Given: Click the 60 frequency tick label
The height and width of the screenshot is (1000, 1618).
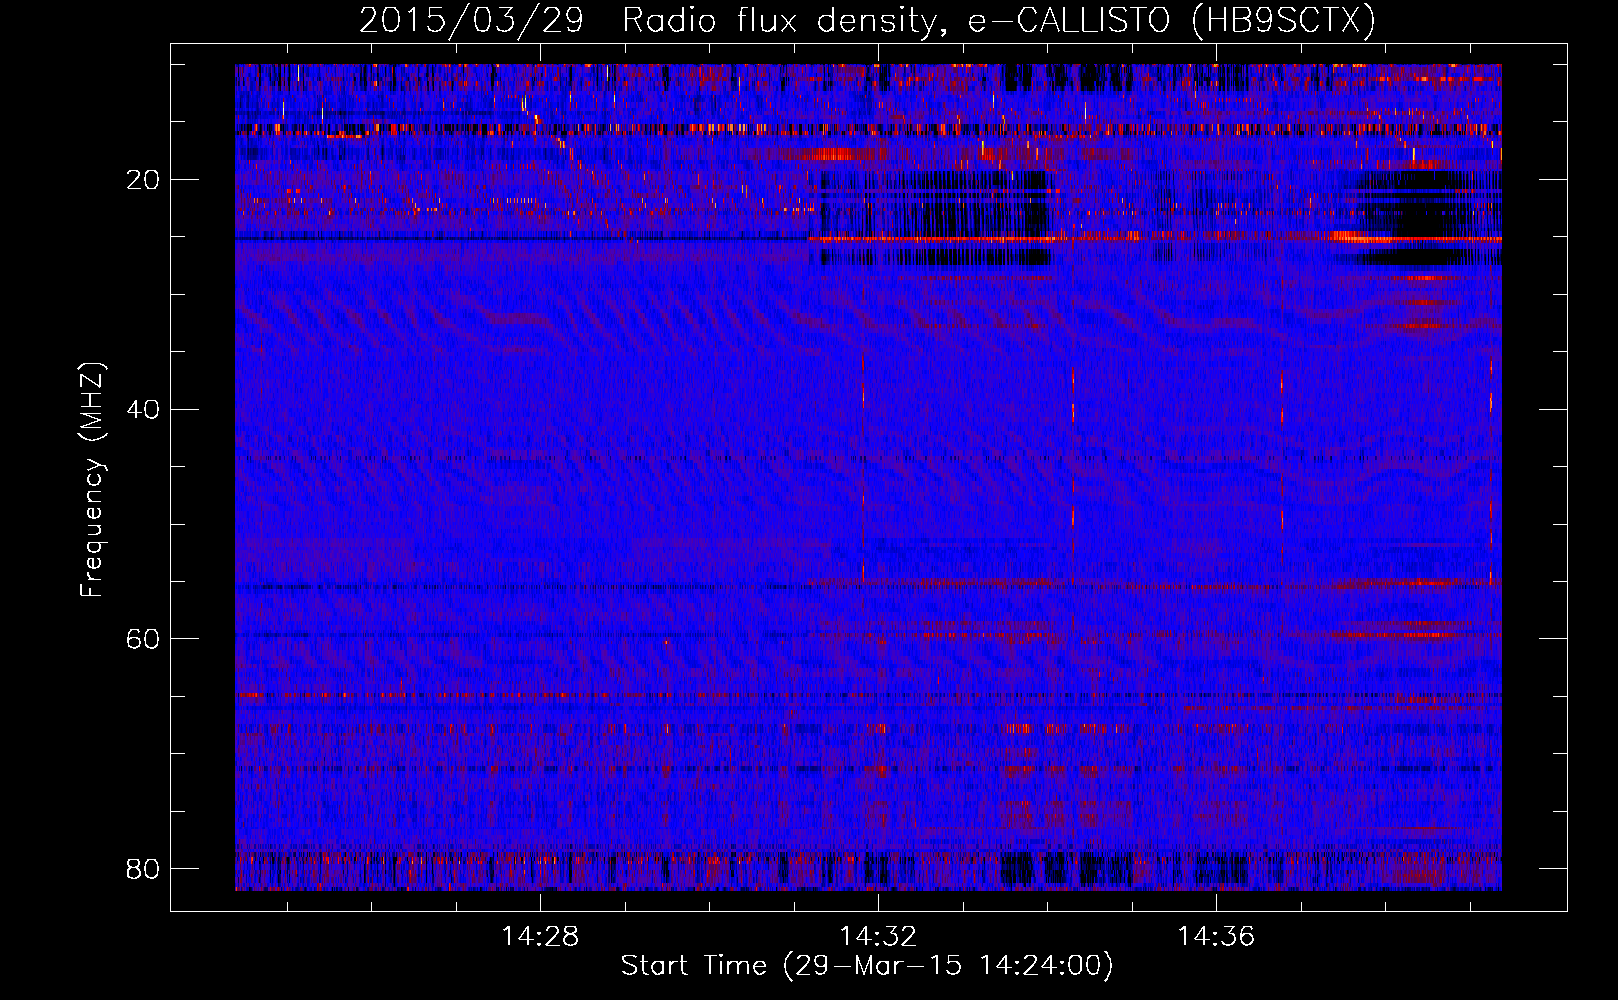Looking at the screenshot, I should pyautogui.click(x=143, y=639).
